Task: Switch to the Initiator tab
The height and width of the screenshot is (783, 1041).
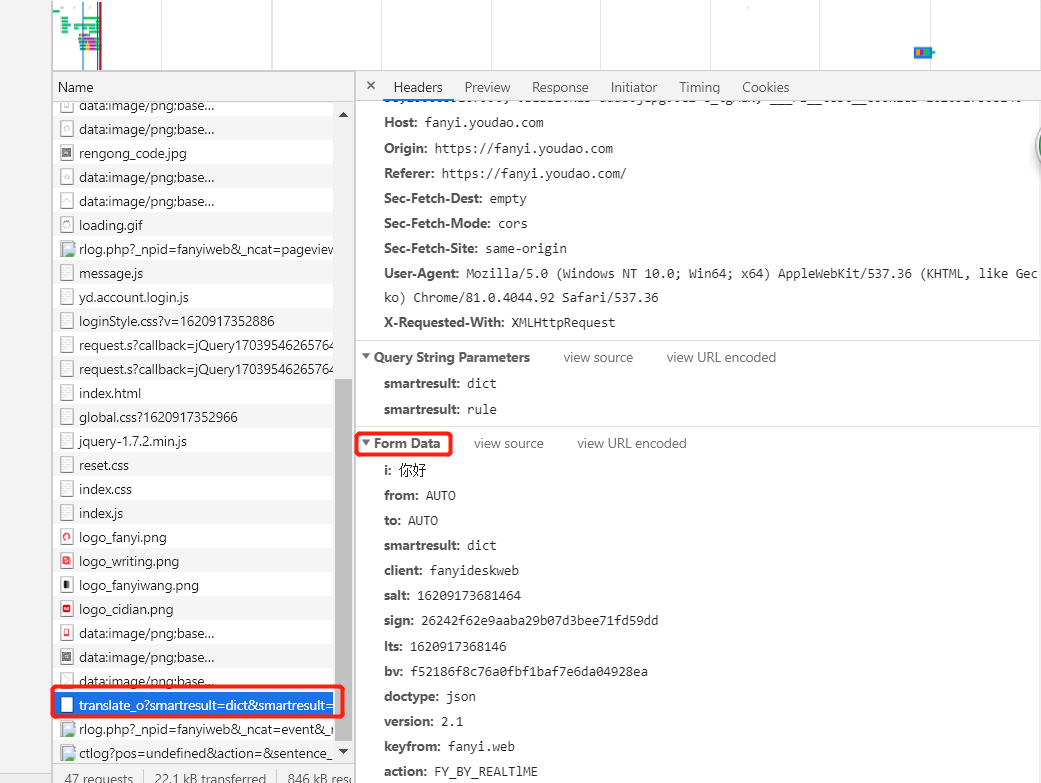Action: 633,87
